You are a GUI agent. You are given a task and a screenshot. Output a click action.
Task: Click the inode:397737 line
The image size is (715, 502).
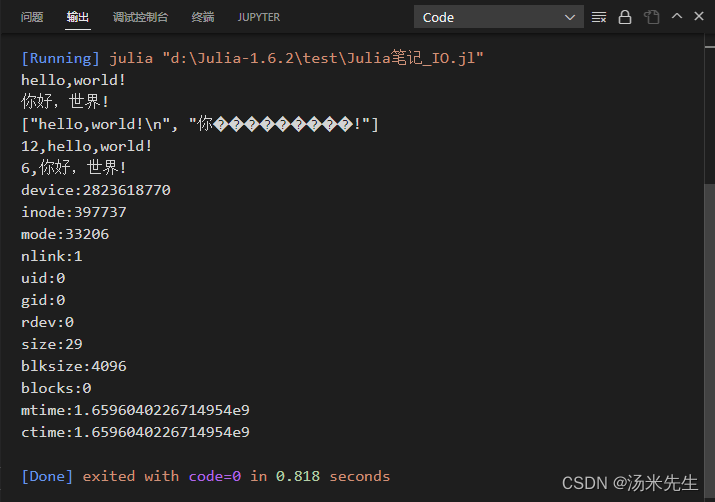pyautogui.click(x=74, y=212)
